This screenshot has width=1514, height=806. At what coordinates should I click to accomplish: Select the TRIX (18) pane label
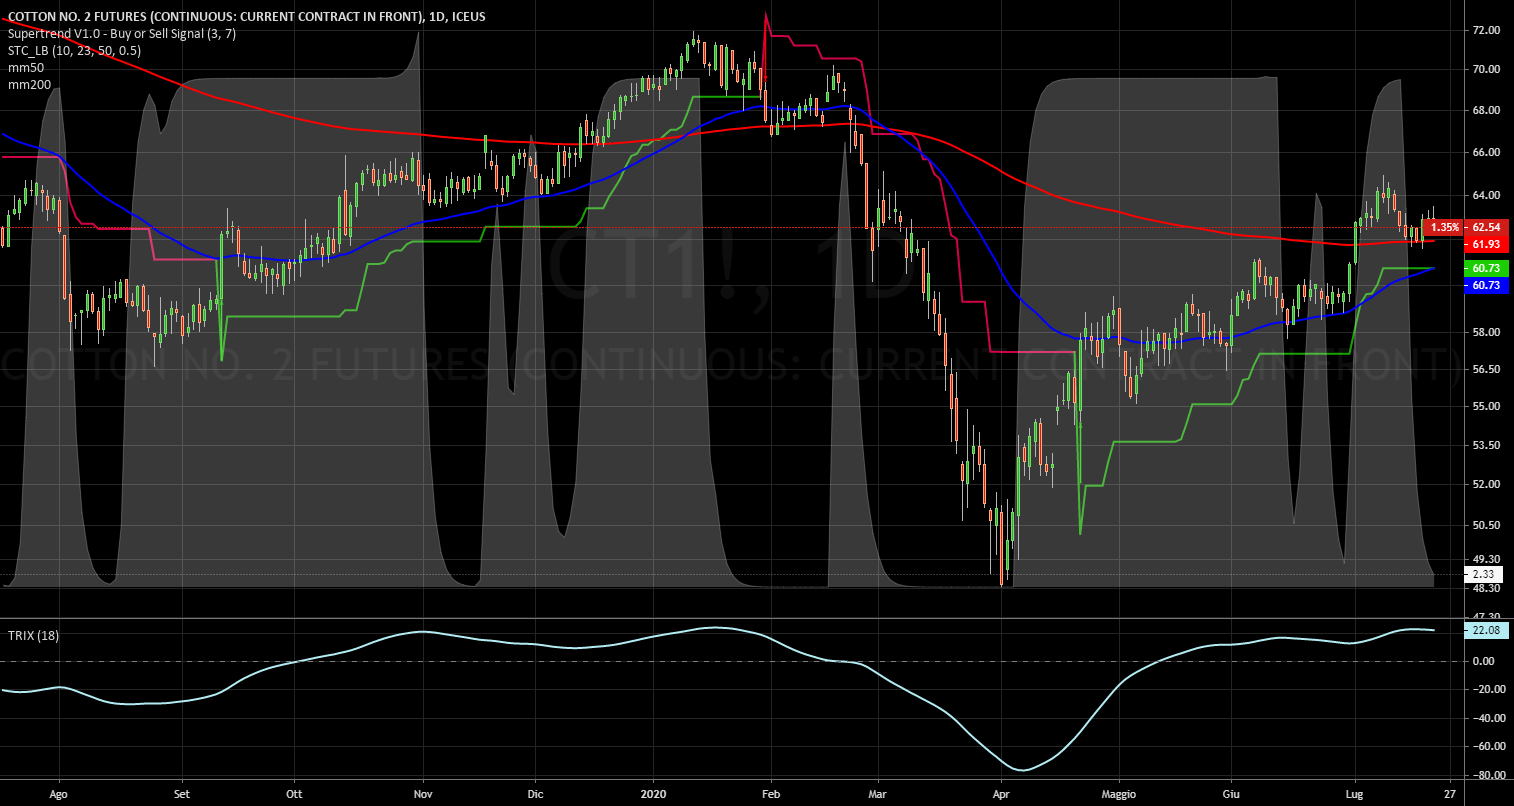(34, 635)
